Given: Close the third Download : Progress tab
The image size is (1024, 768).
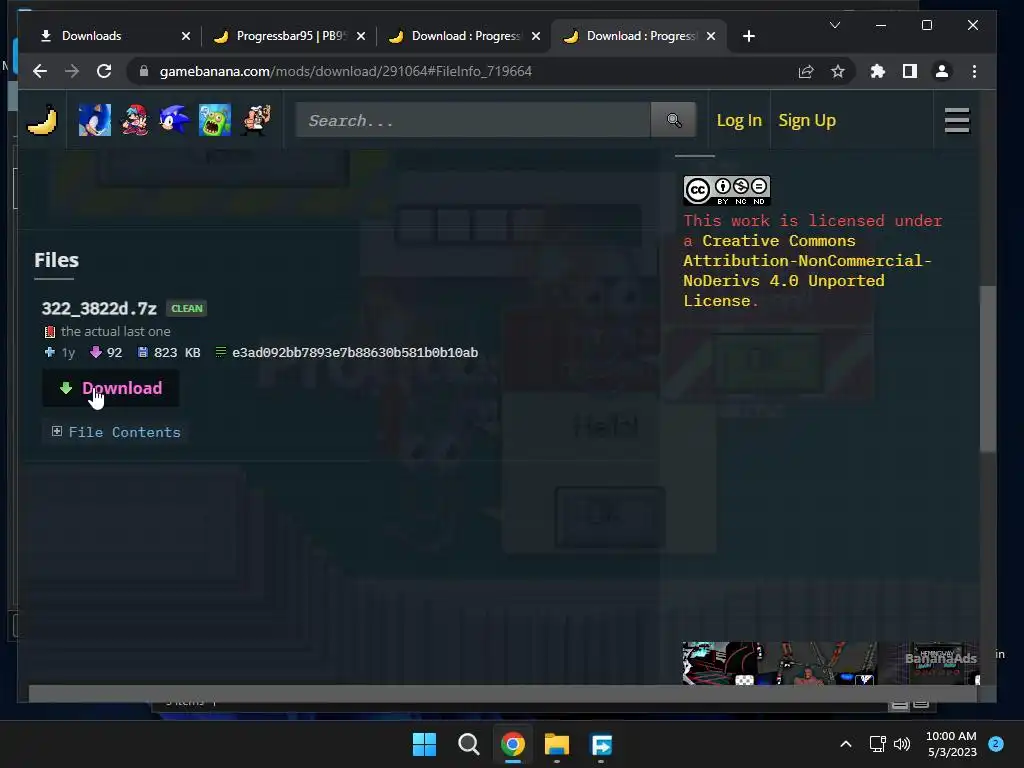Looking at the screenshot, I should tap(536, 36).
